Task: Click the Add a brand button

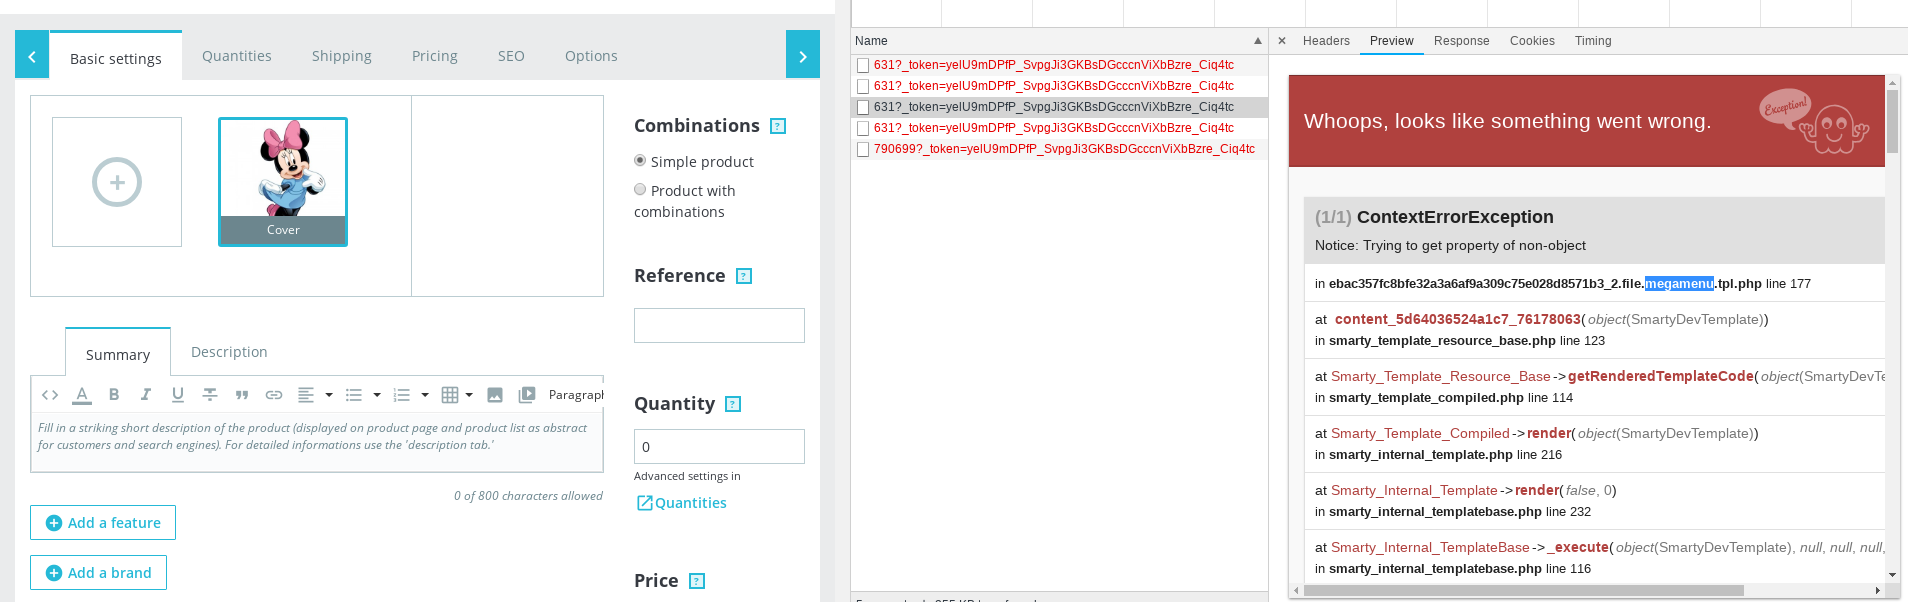Action: click(x=98, y=573)
